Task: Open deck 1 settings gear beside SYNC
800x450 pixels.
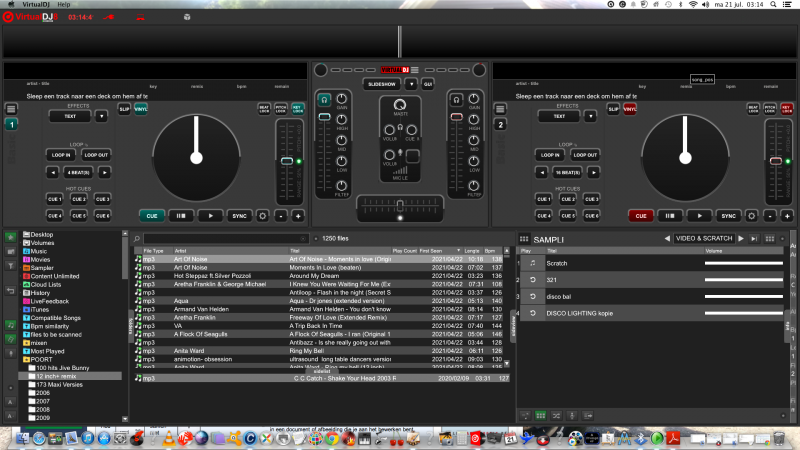Action: (x=262, y=216)
